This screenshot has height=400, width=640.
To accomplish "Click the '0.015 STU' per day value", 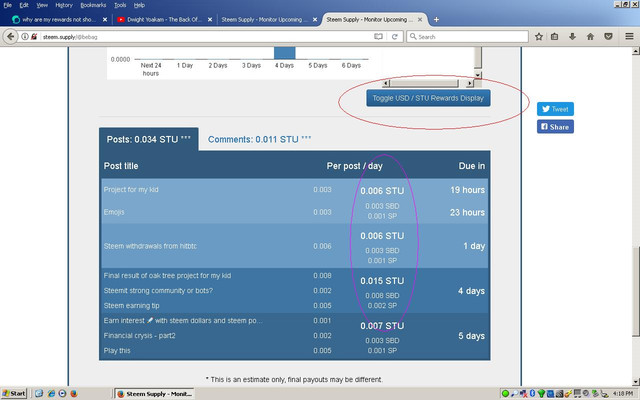I will (x=382, y=281).
